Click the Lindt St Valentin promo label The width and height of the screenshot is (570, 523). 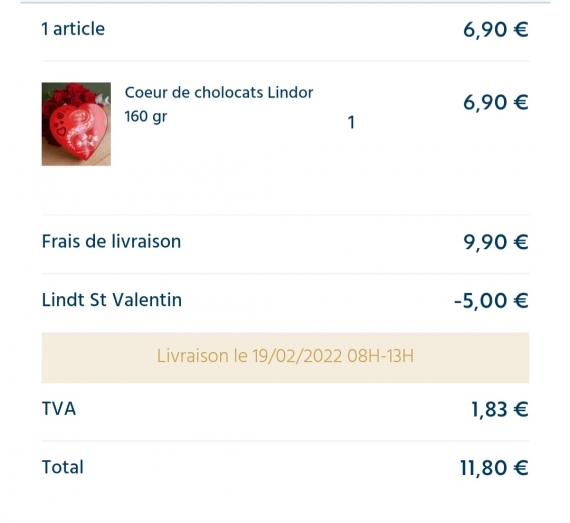(x=112, y=300)
